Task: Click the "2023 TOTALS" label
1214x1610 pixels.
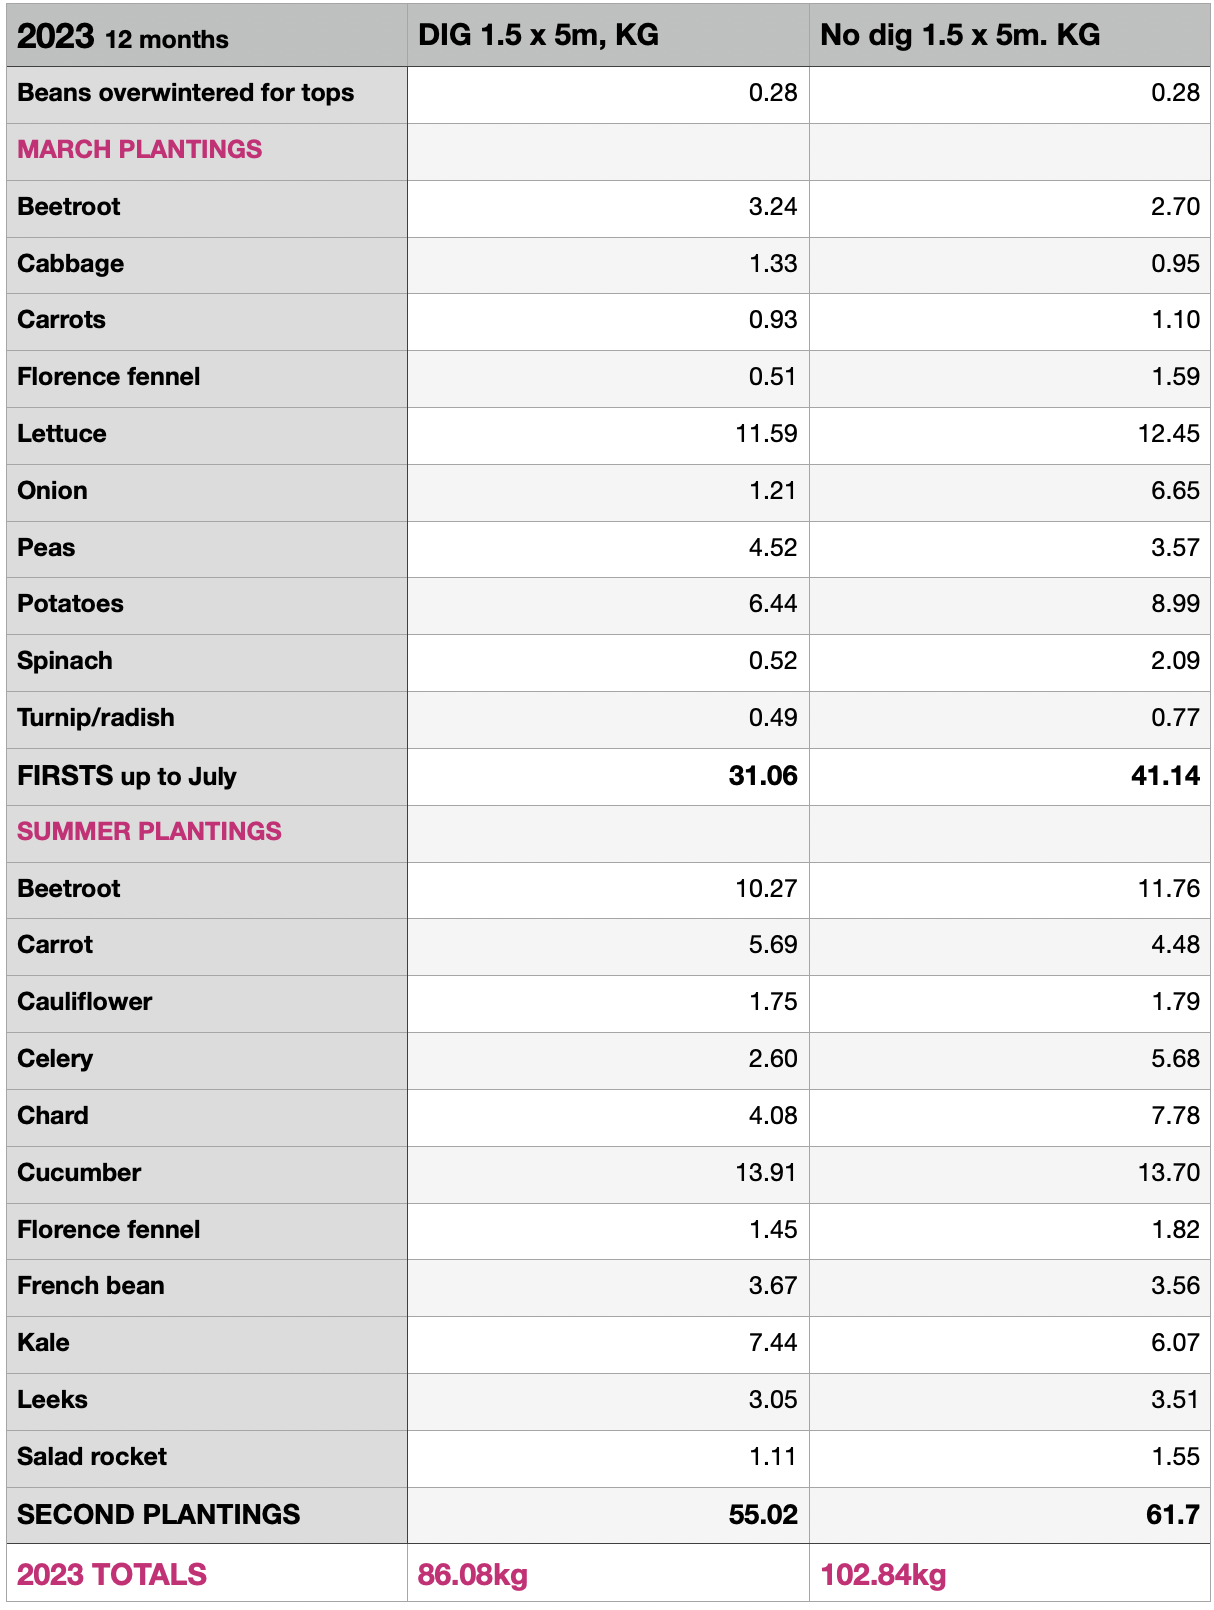Action: 112,1575
